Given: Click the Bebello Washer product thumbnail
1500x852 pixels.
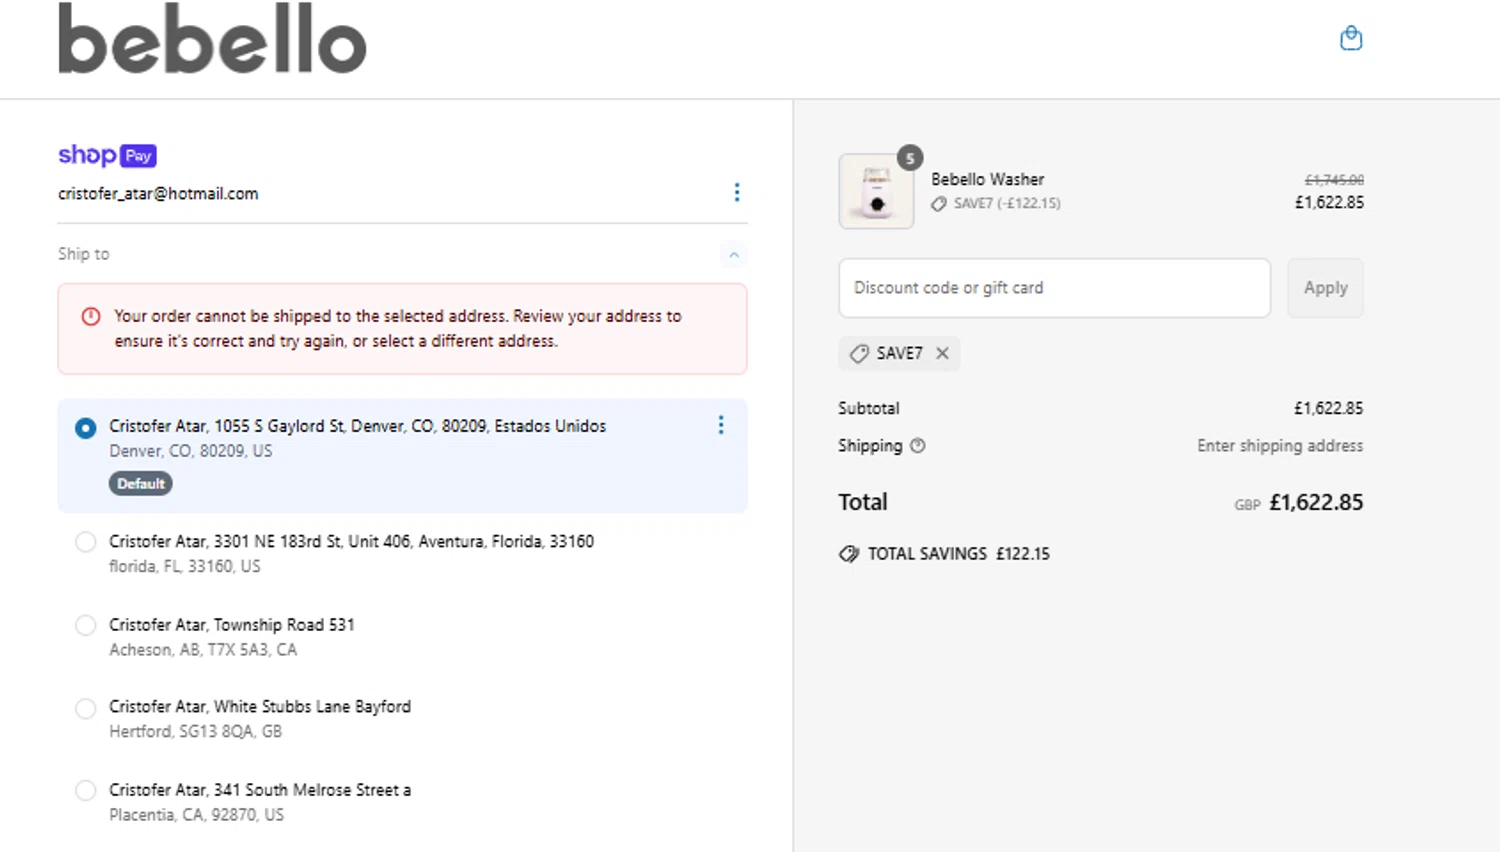Looking at the screenshot, I should 876,191.
